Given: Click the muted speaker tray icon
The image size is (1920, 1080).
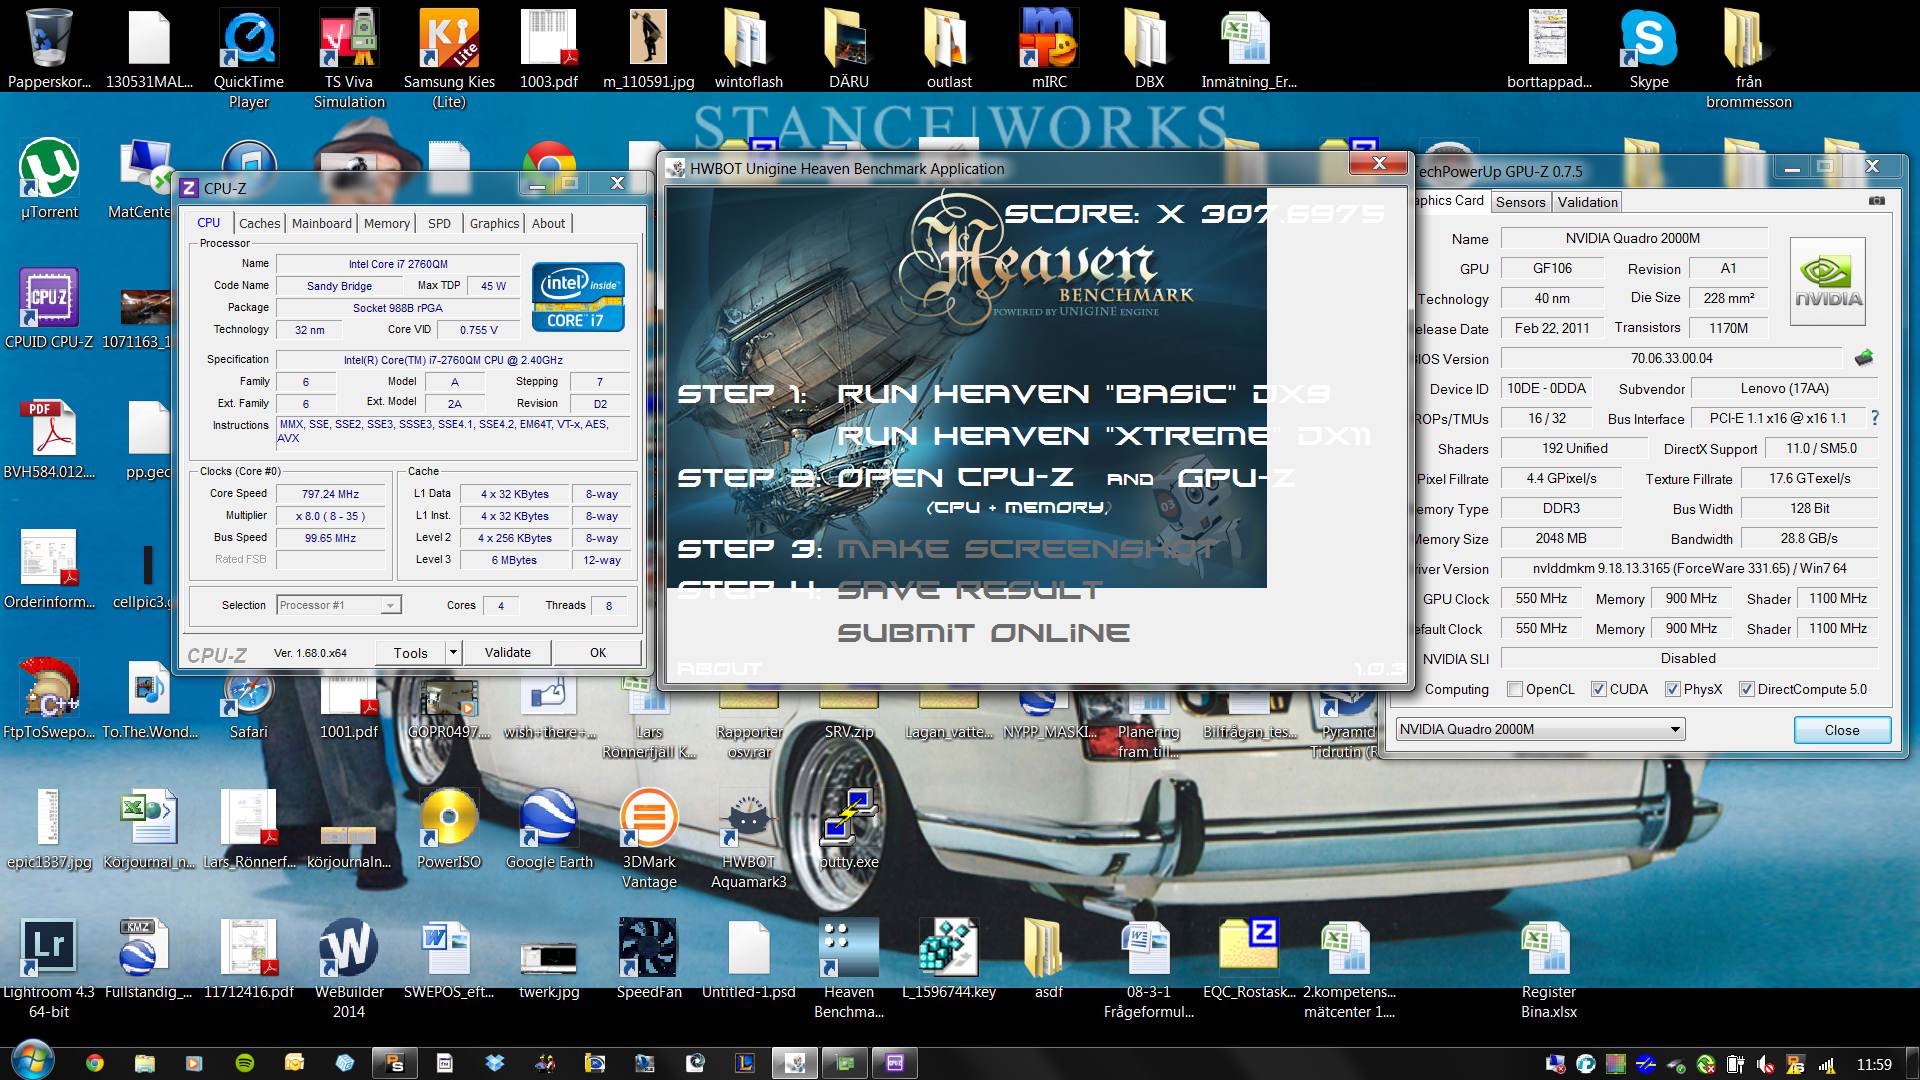Looking at the screenshot, I should point(1766,1064).
